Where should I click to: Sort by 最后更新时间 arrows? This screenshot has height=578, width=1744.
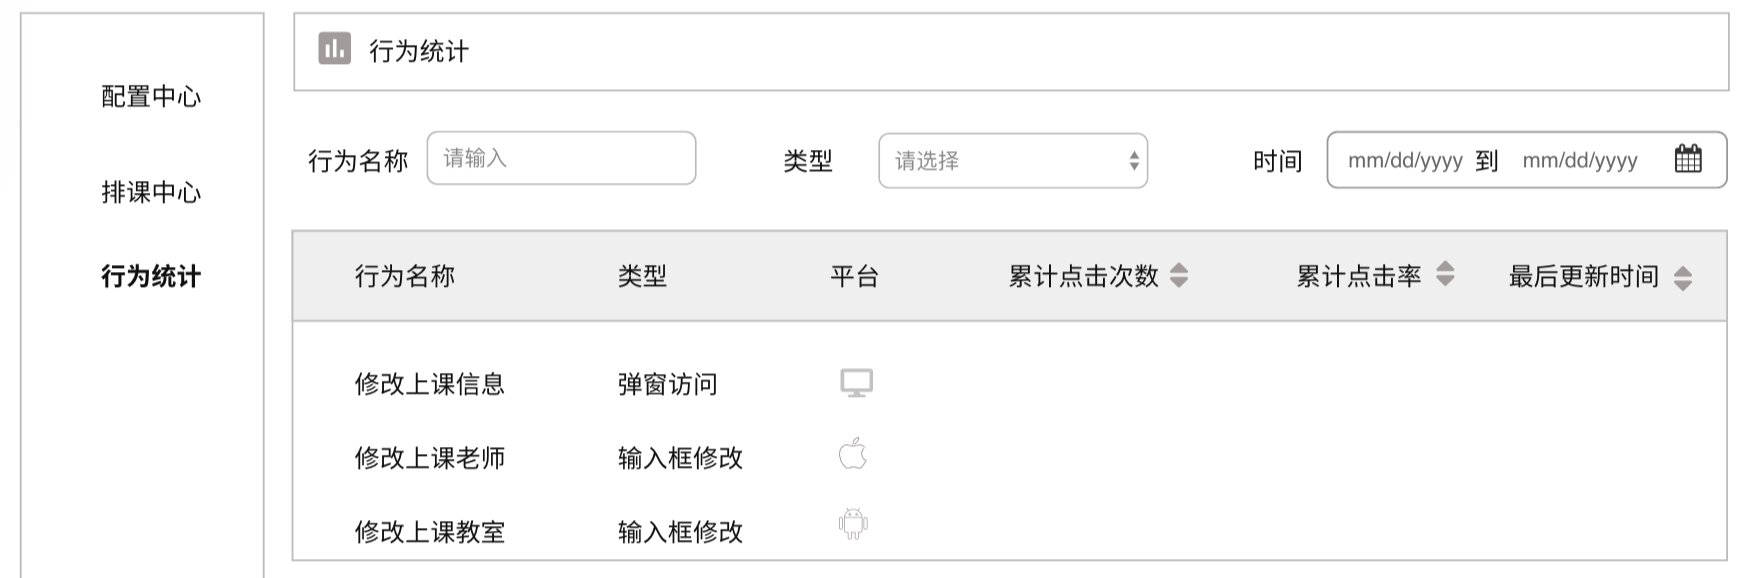tap(1683, 278)
